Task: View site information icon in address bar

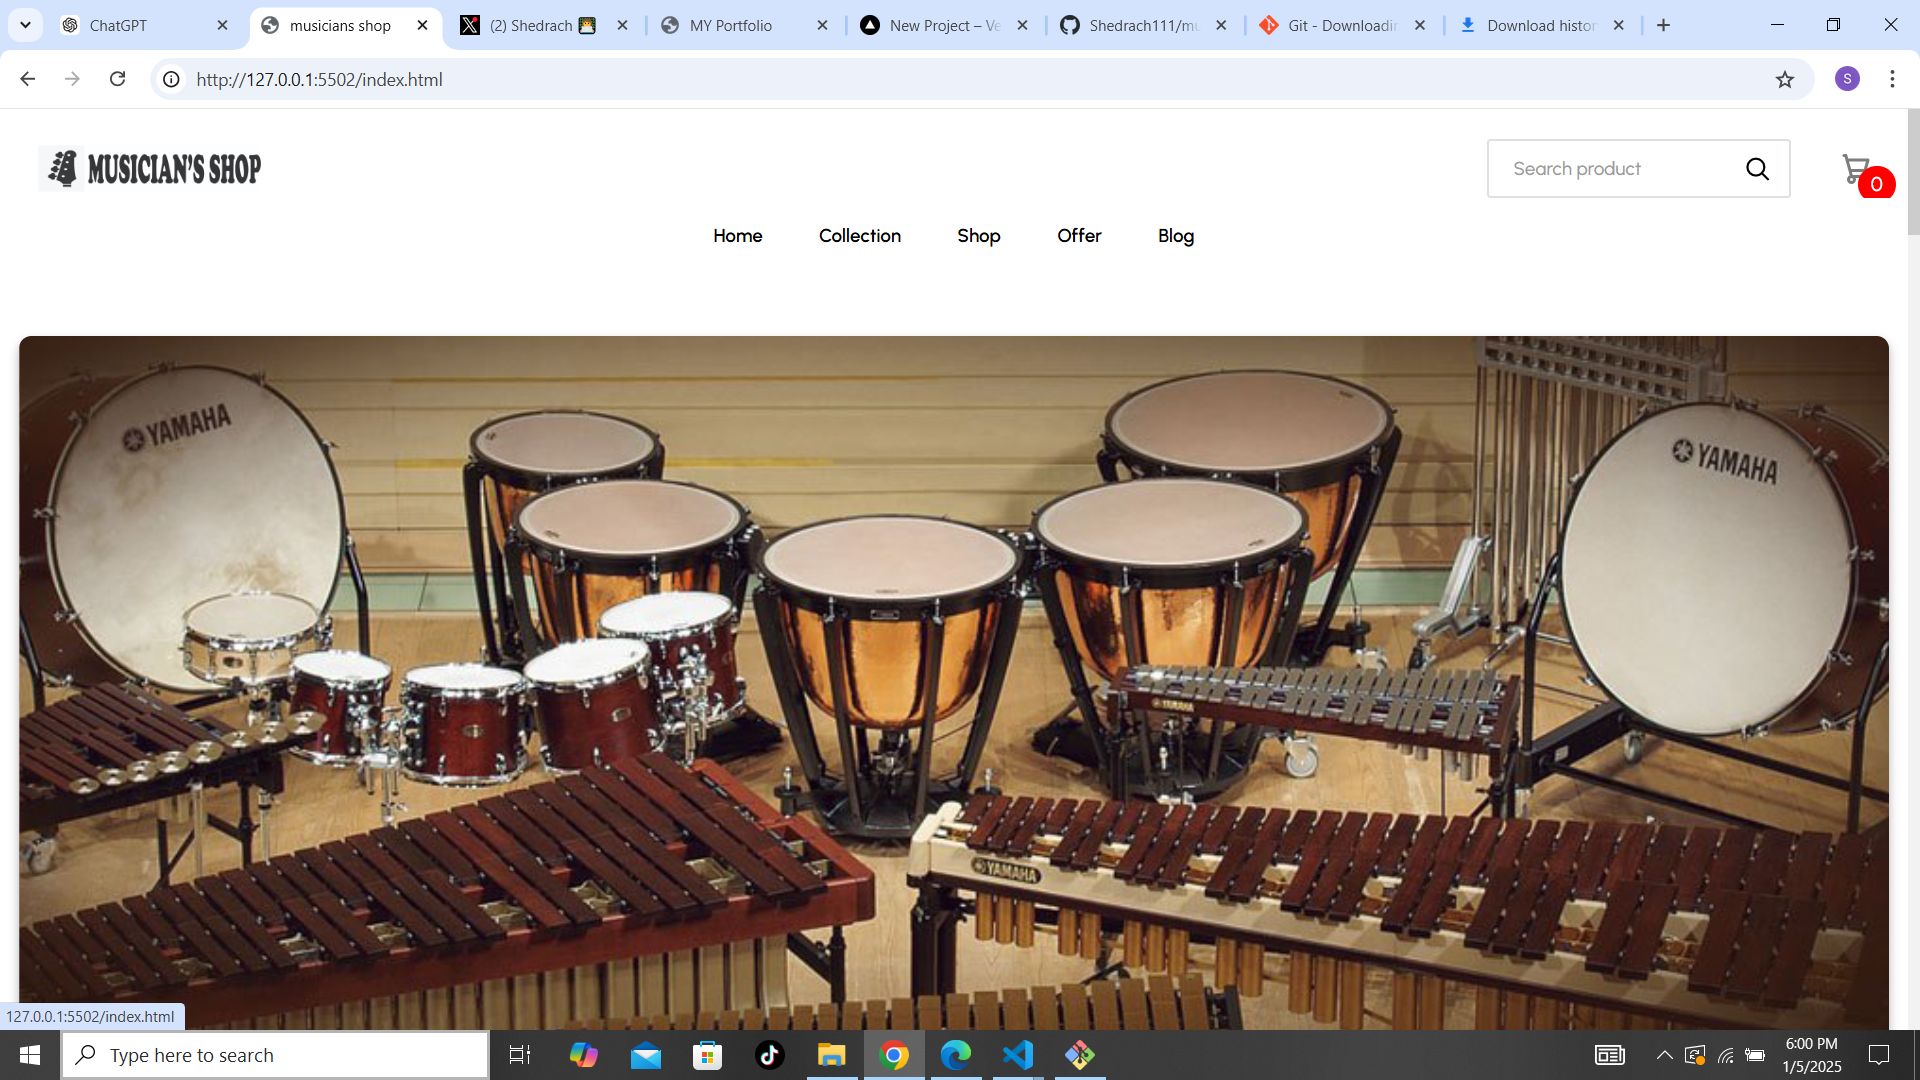Action: (172, 79)
